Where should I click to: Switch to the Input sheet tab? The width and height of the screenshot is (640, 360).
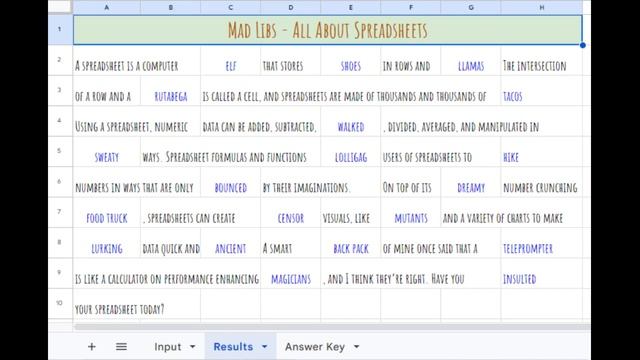coord(167,347)
